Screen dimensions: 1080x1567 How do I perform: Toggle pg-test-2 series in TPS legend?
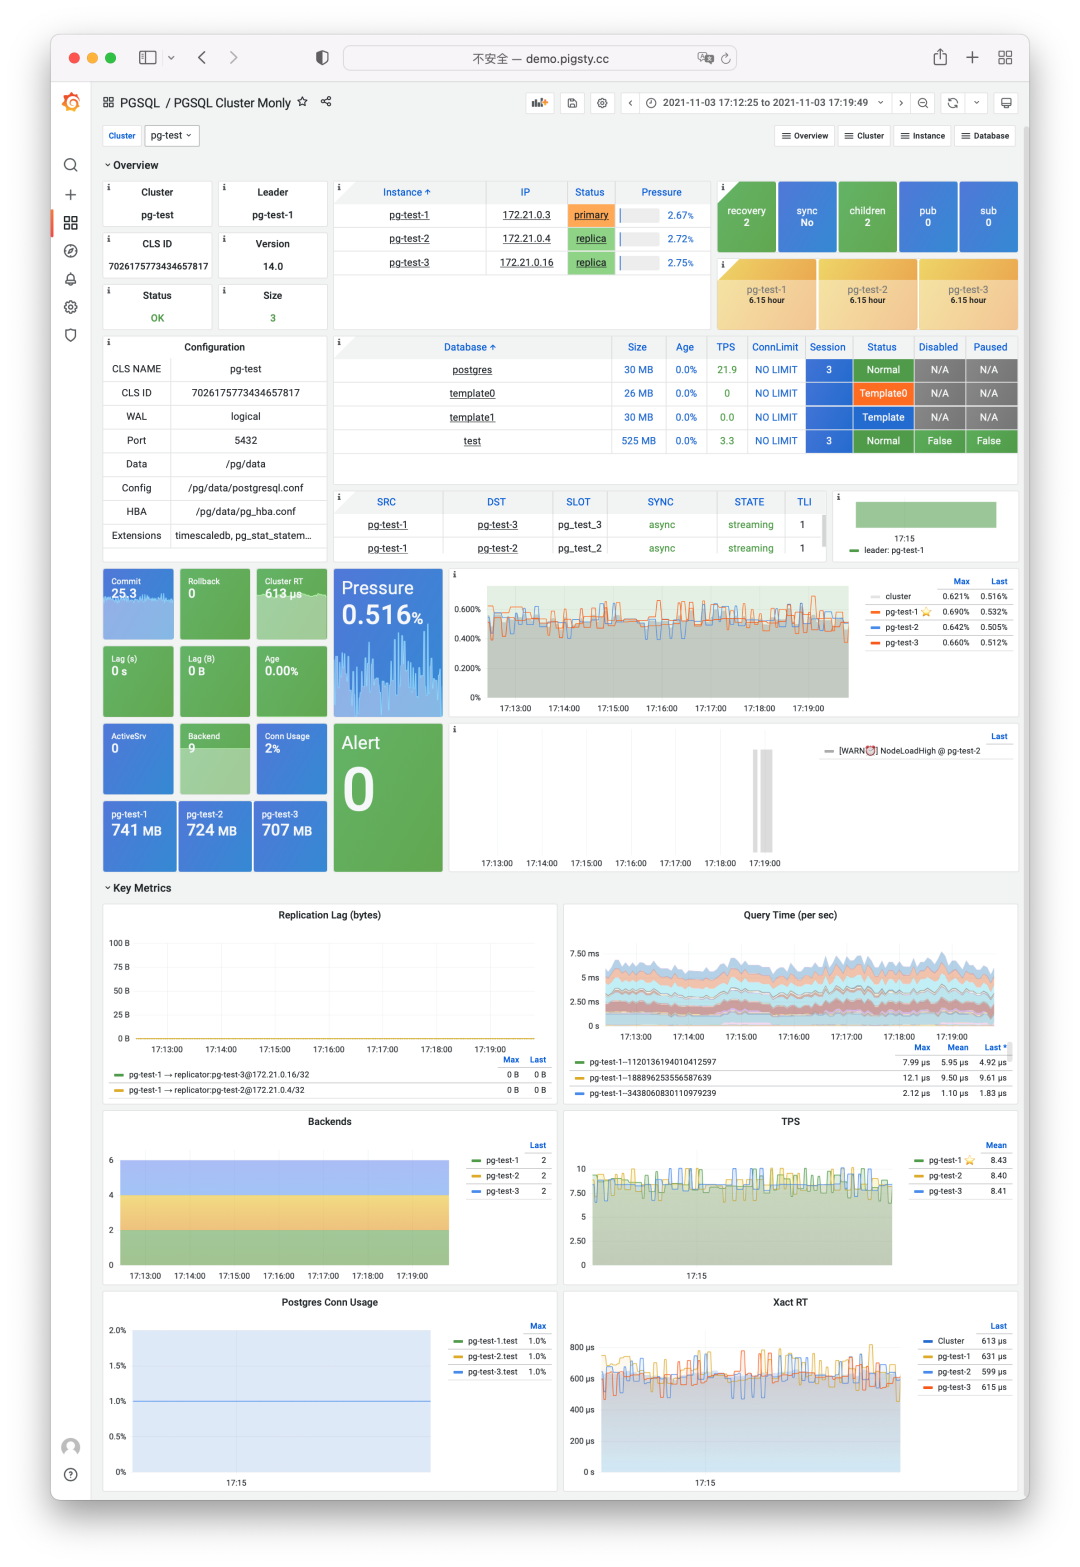tap(945, 1176)
